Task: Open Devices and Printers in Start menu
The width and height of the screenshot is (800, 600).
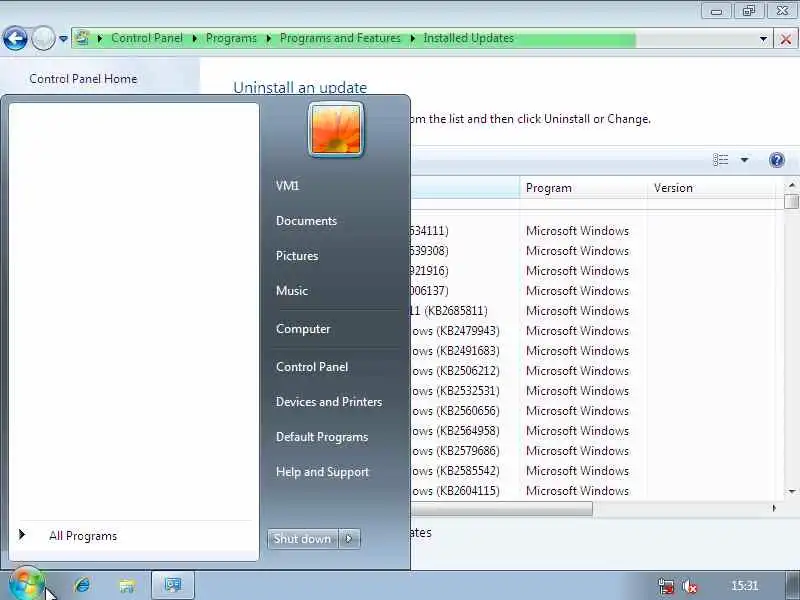Action: [x=329, y=402]
